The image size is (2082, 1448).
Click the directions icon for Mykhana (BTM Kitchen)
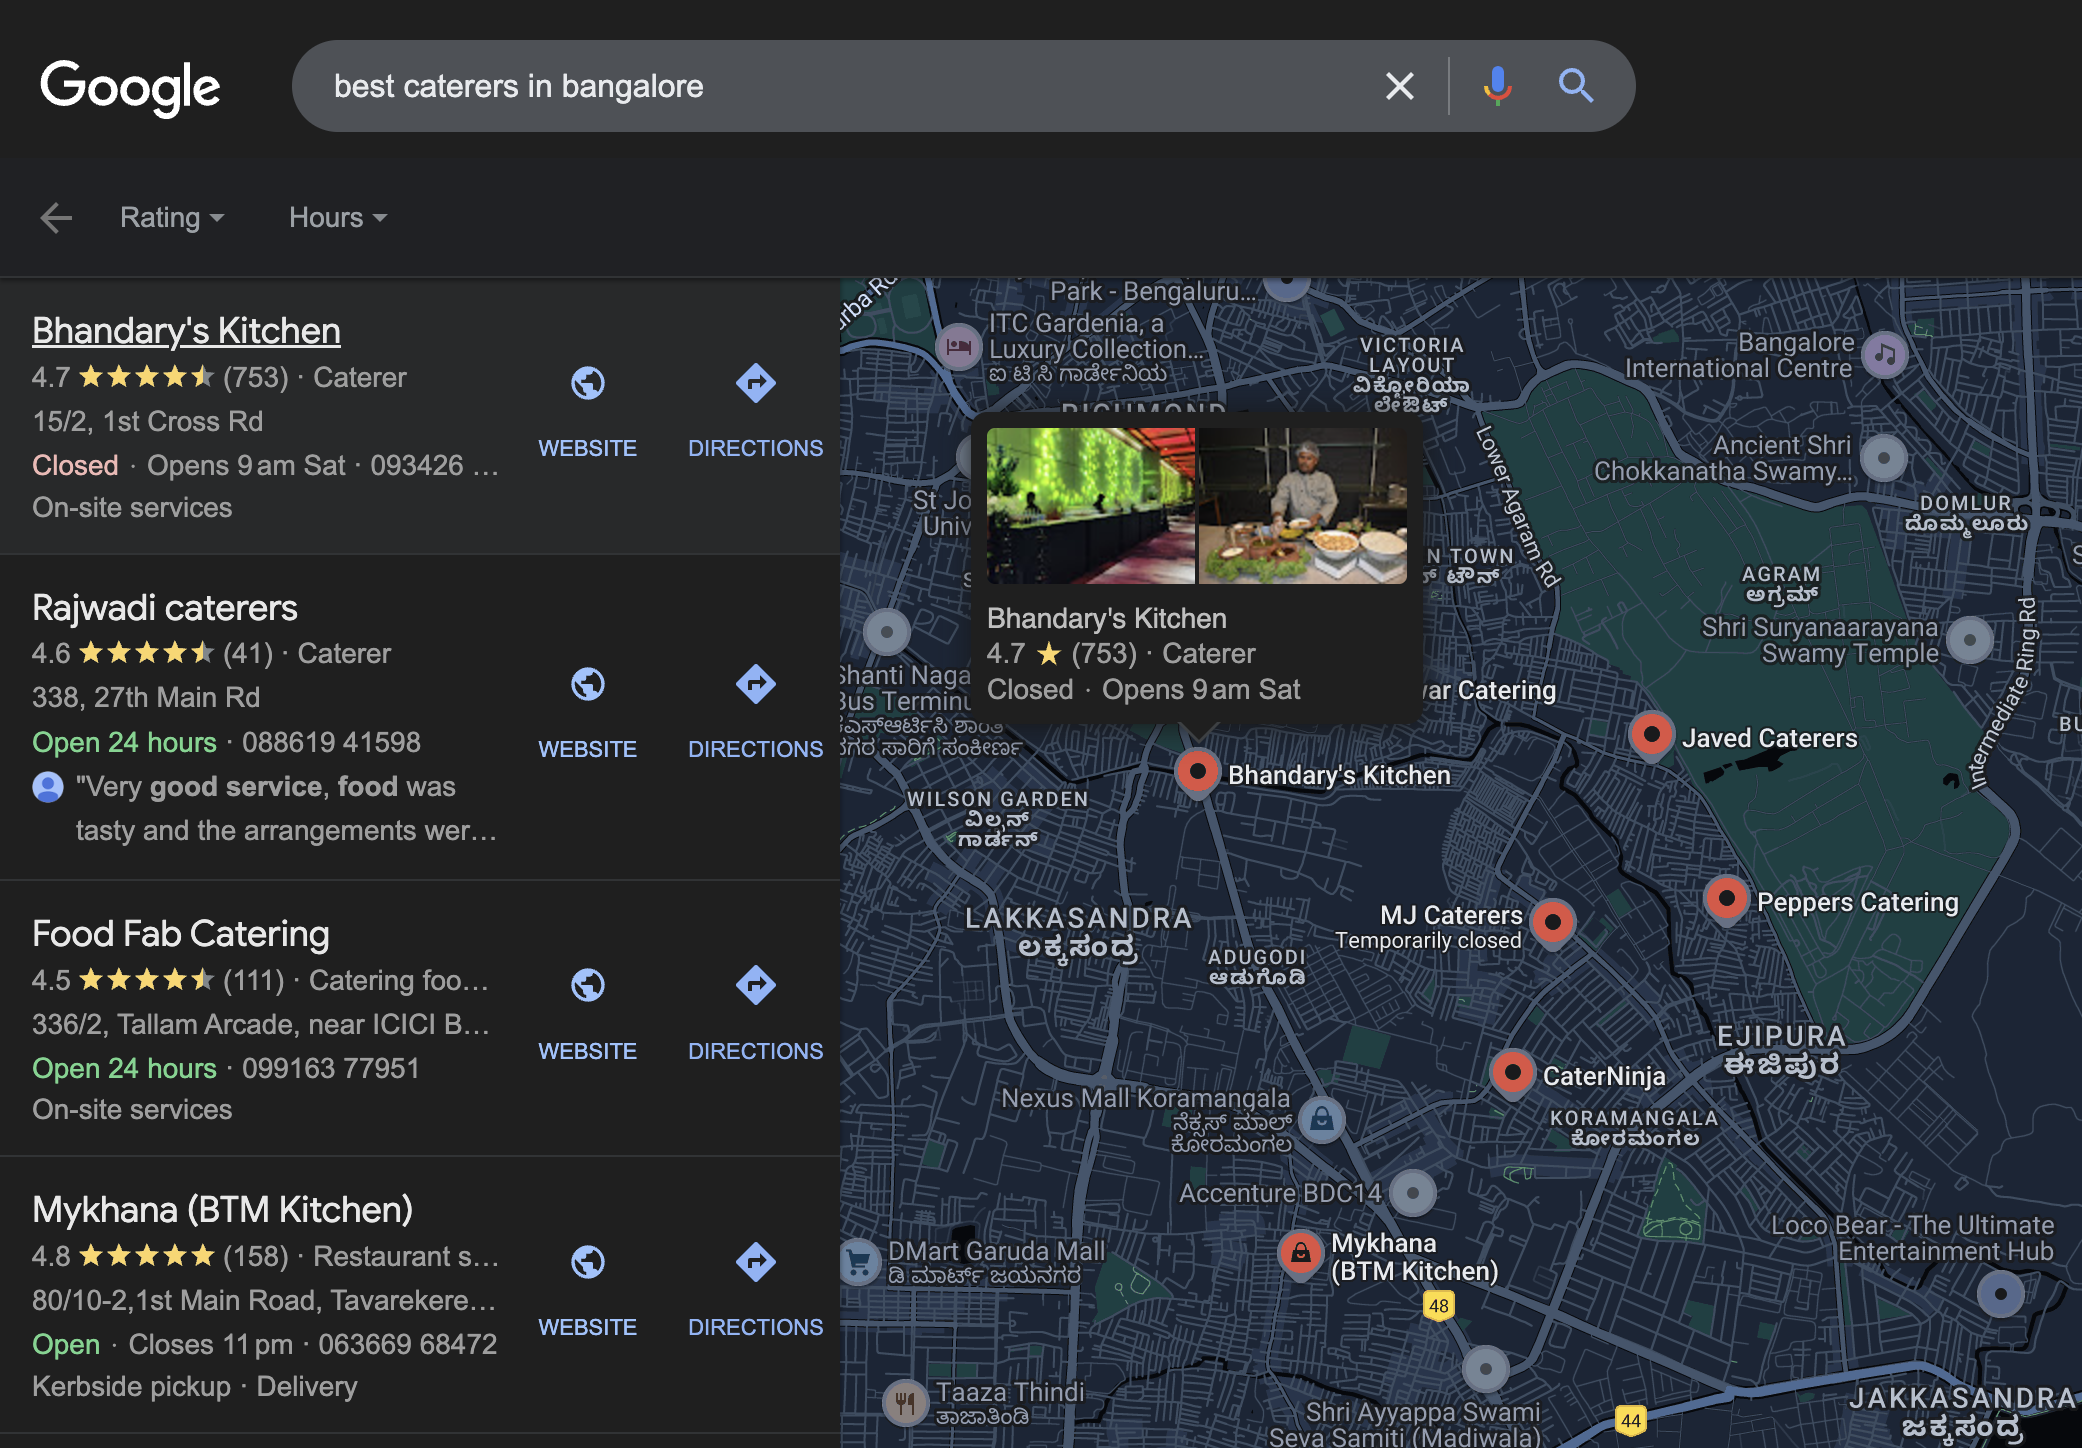pyautogui.click(x=756, y=1262)
